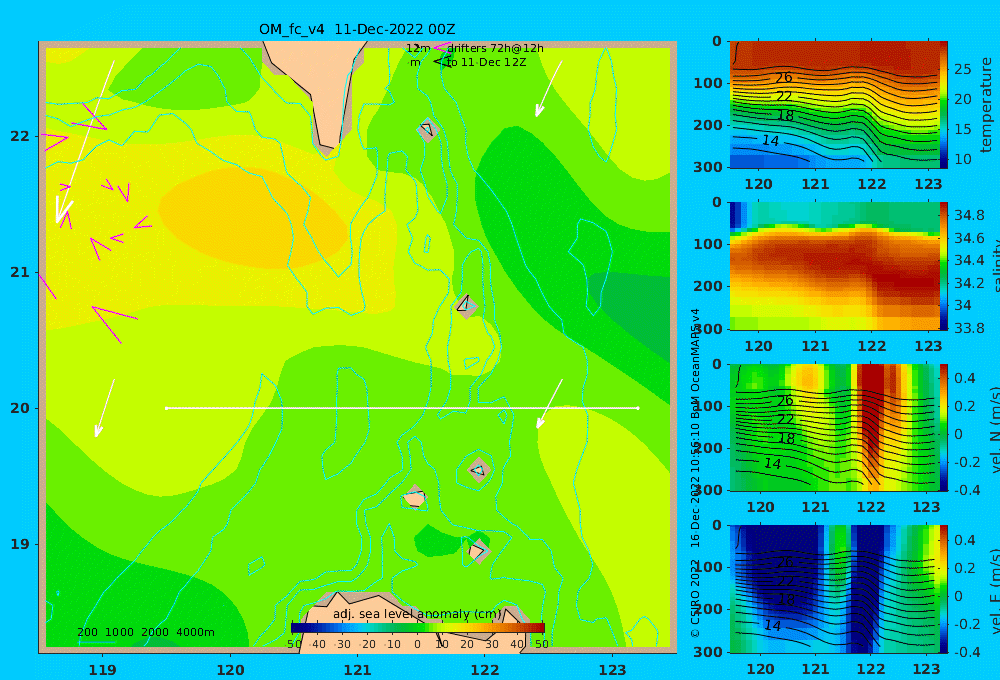The height and width of the screenshot is (680, 1000).
Task: Click the orange high sea-level anomaly patch
Action: click(x=252, y=217)
